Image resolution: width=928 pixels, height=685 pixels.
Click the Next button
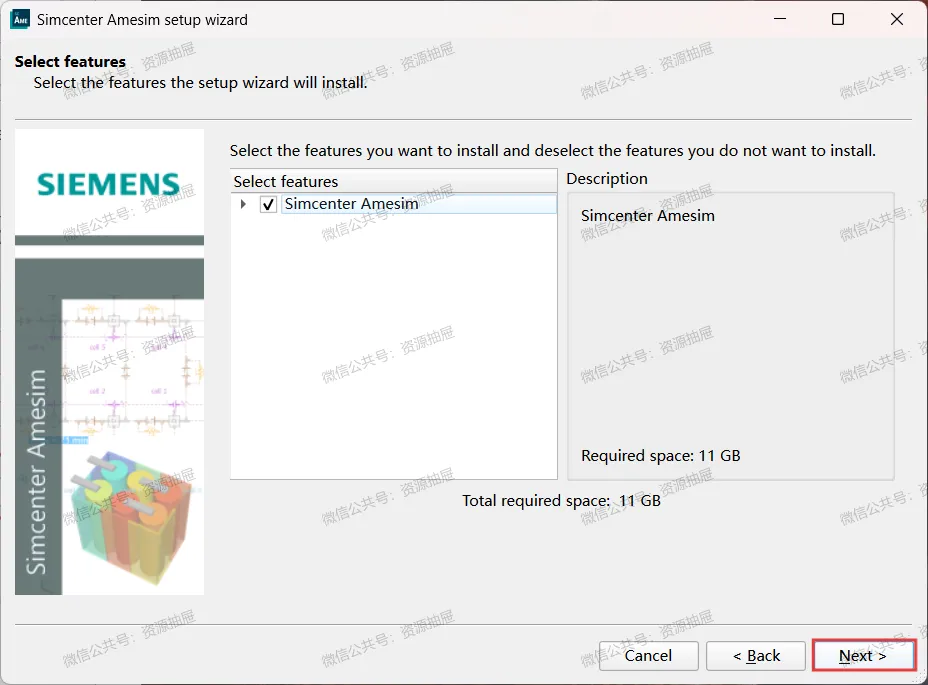pos(864,655)
